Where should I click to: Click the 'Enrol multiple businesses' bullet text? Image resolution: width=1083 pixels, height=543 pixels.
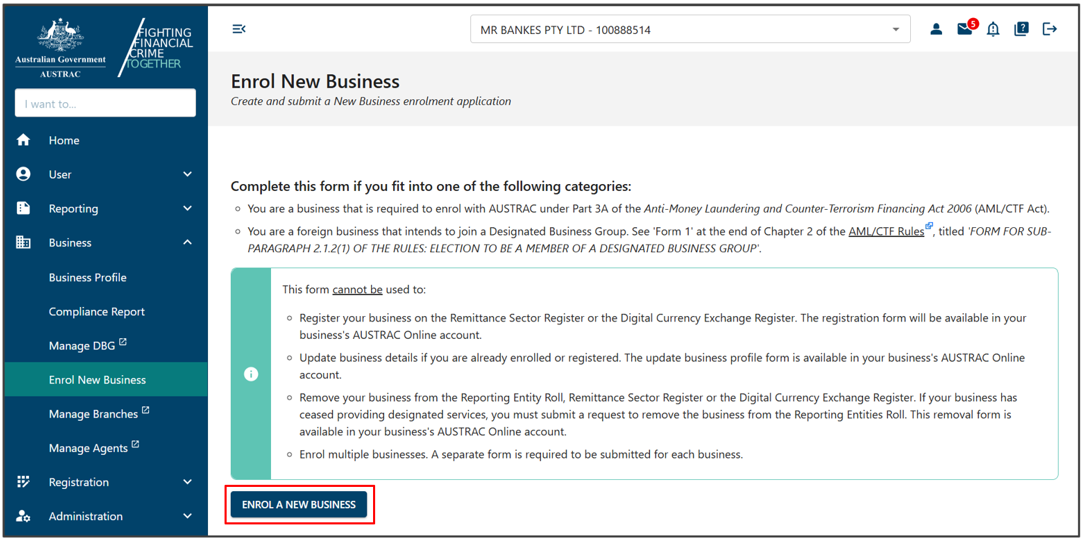tap(521, 455)
